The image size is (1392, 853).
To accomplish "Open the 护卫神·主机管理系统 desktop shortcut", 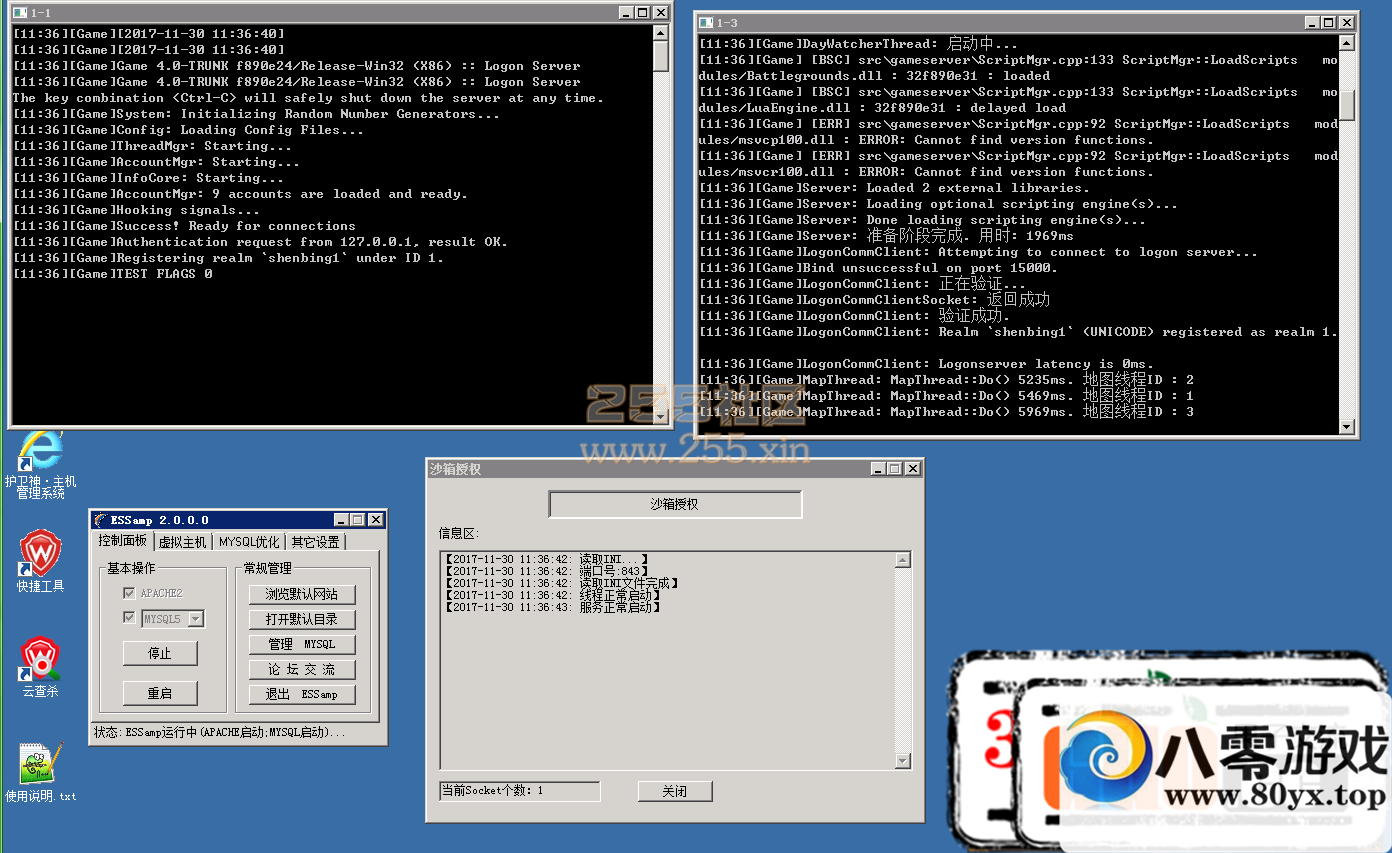I will 40,452.
